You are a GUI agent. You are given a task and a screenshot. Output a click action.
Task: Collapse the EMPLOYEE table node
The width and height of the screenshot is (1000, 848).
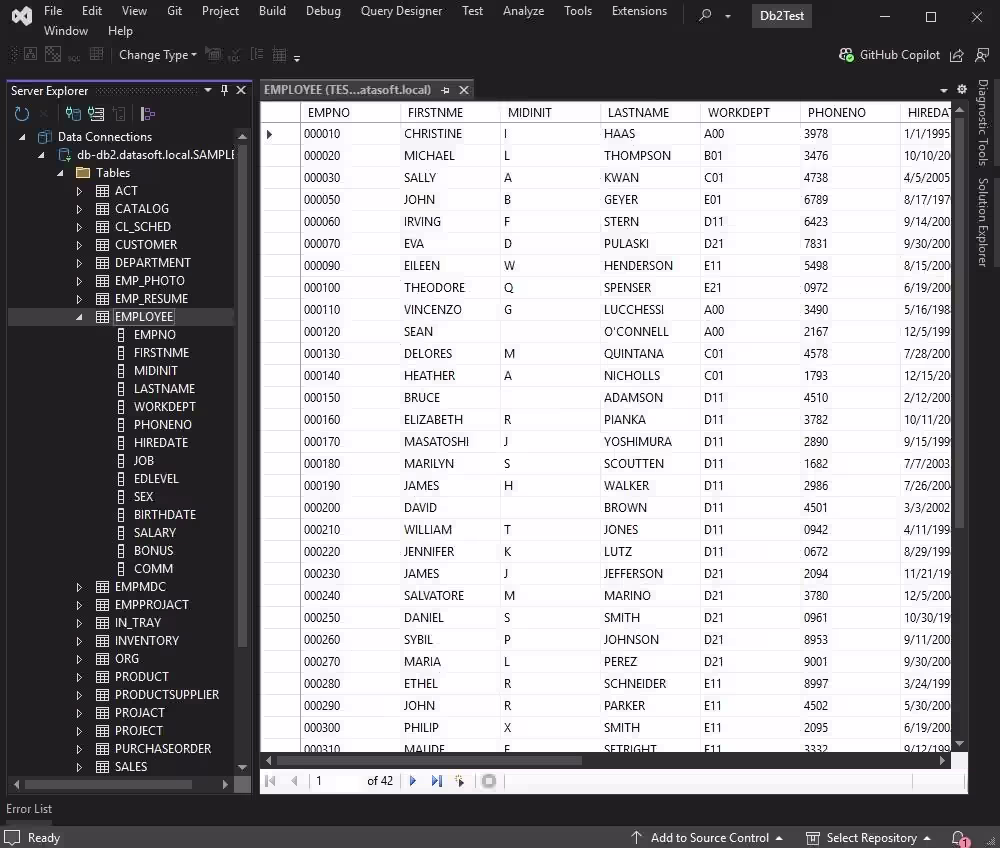[79, 317]
